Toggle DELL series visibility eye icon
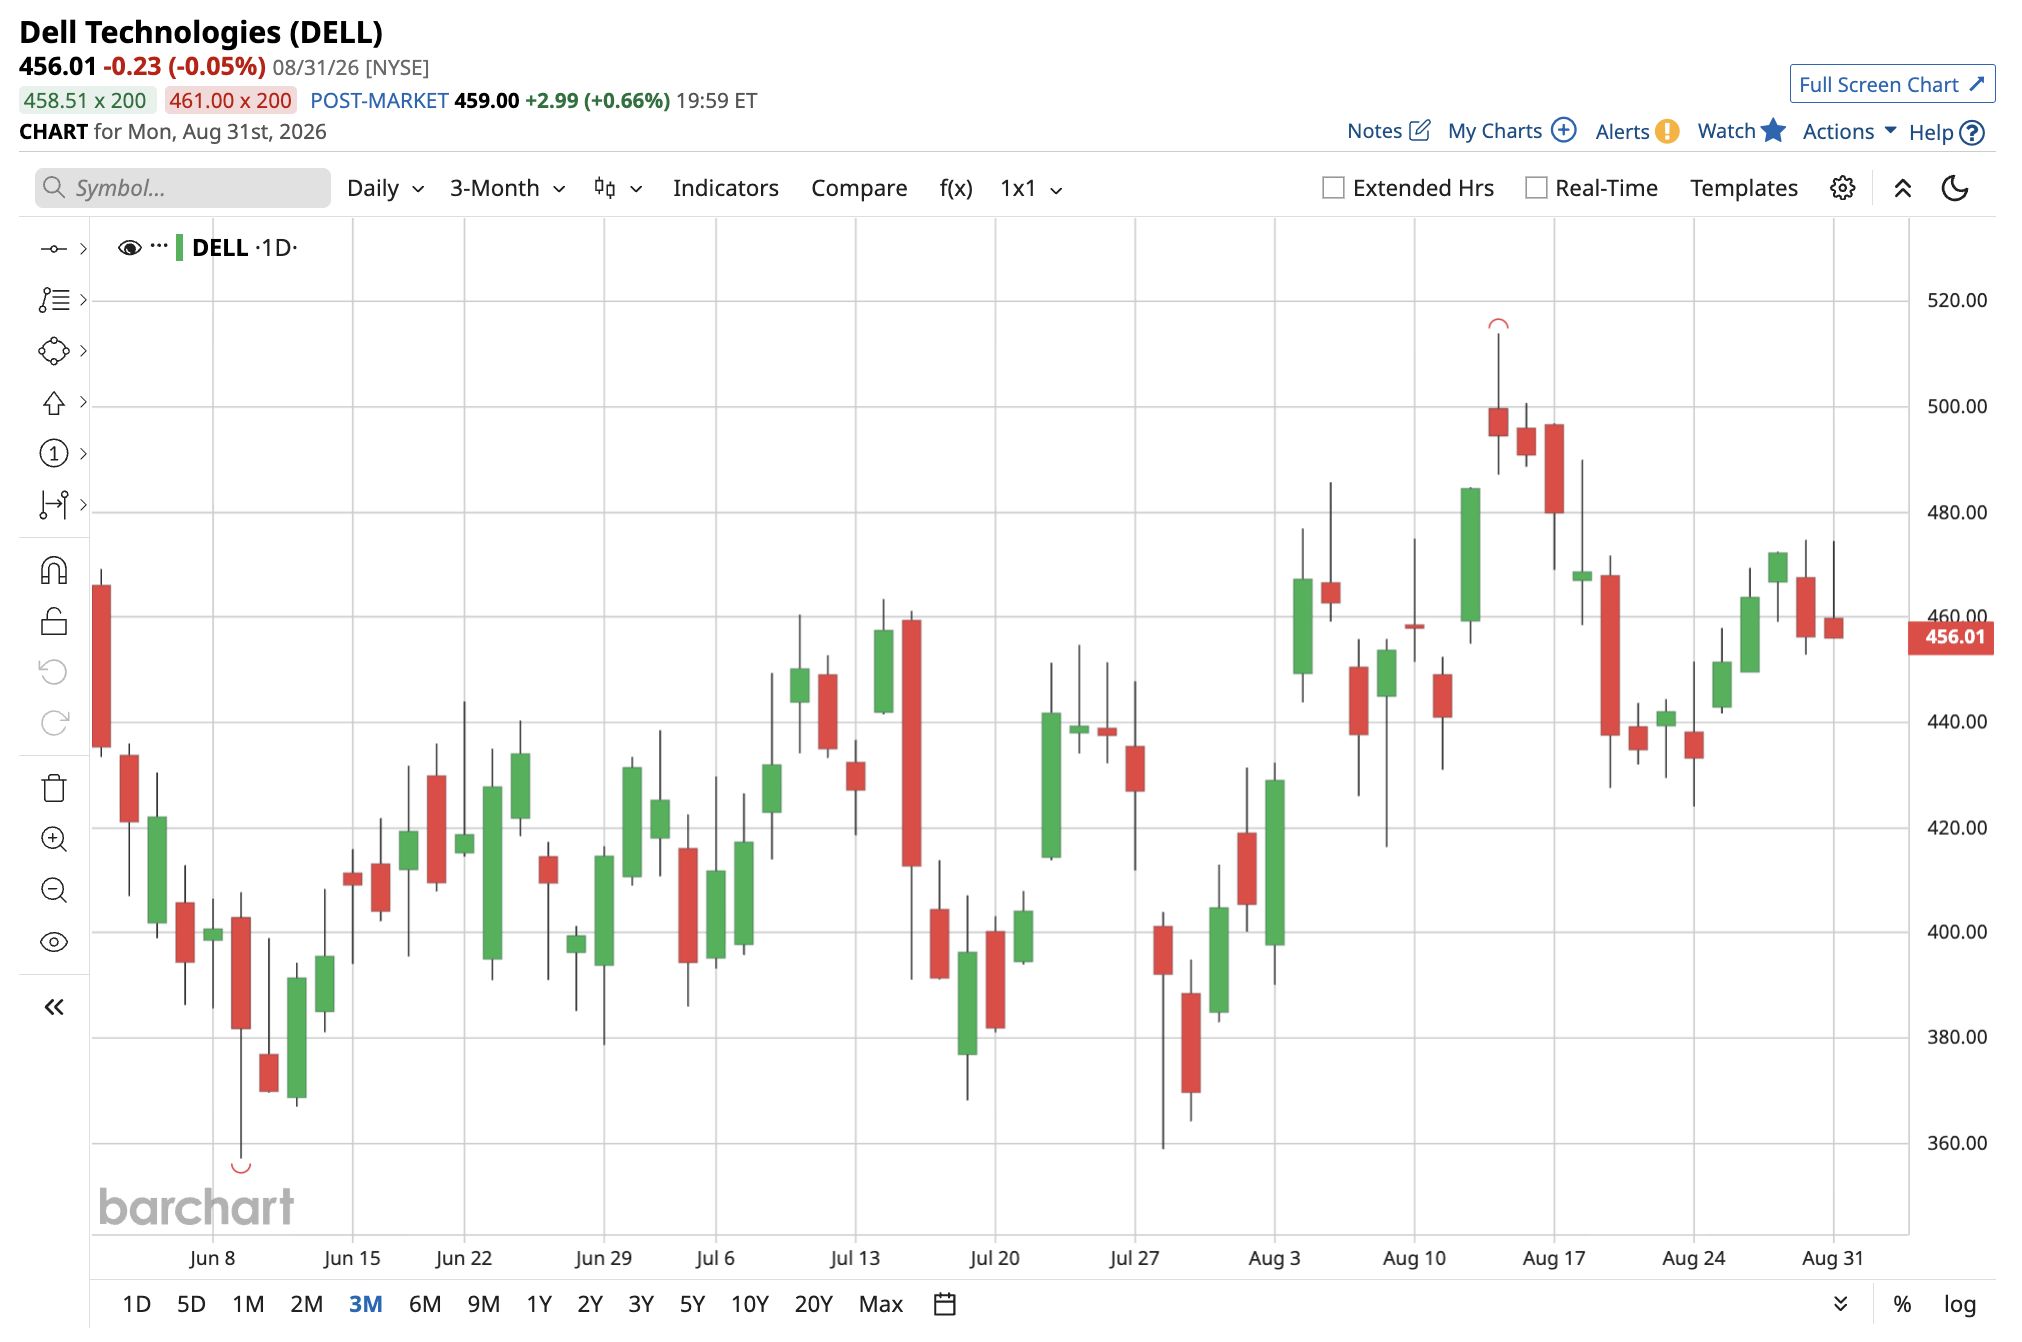 coord(129,248)
